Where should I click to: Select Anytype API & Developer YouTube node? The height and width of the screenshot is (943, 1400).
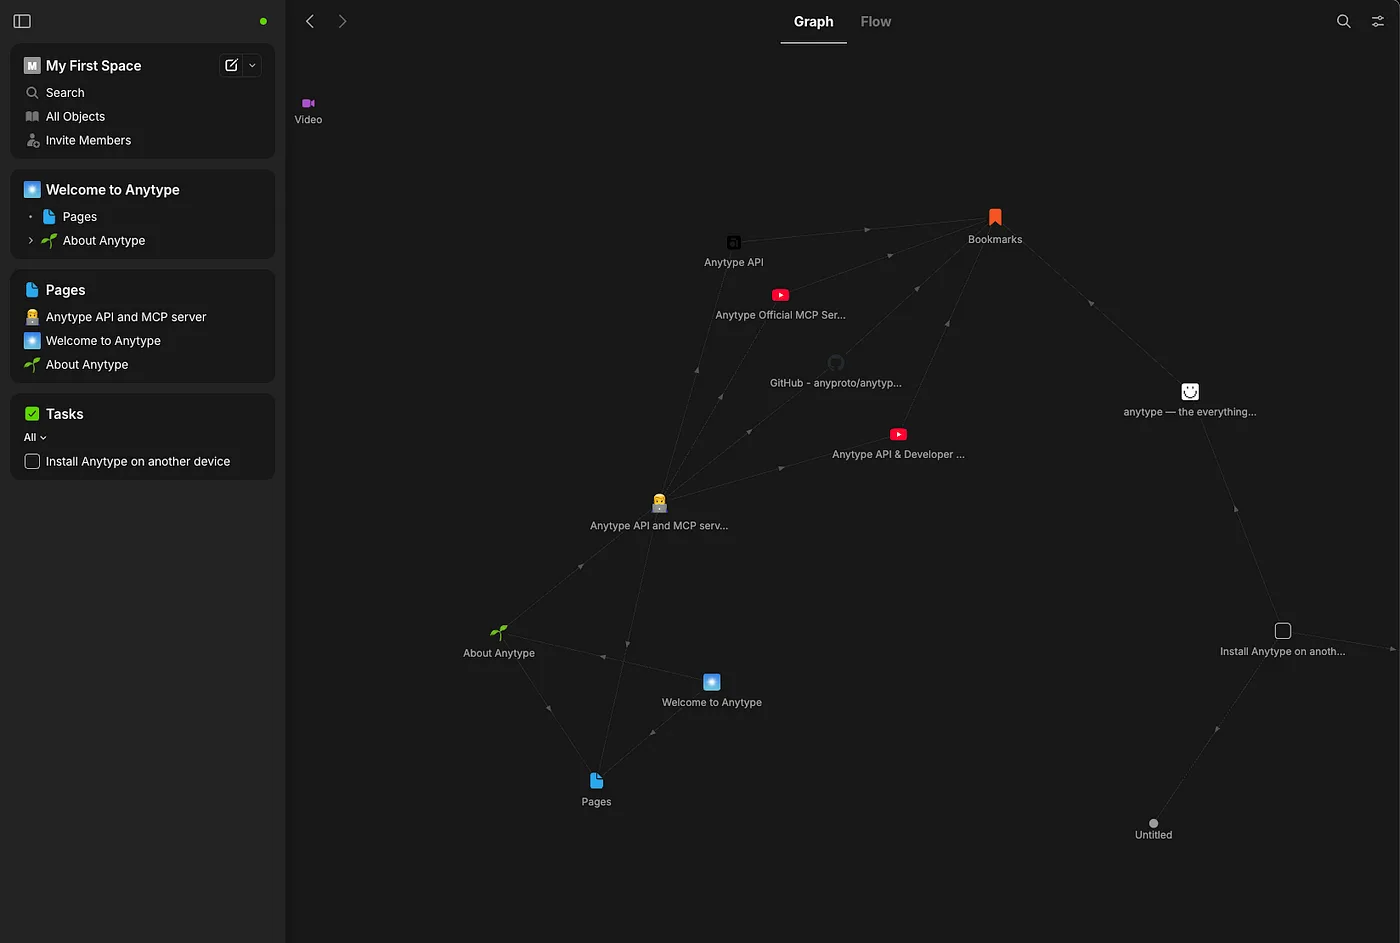click(898, 434)
